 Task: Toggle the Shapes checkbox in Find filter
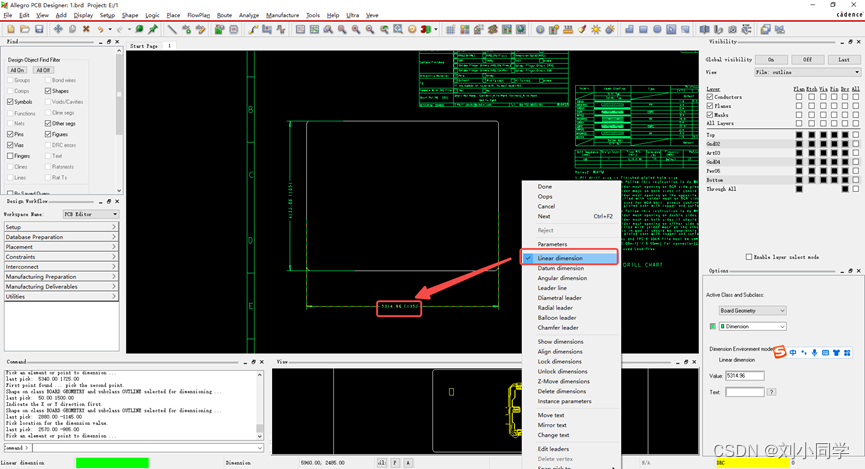[49, 91]
